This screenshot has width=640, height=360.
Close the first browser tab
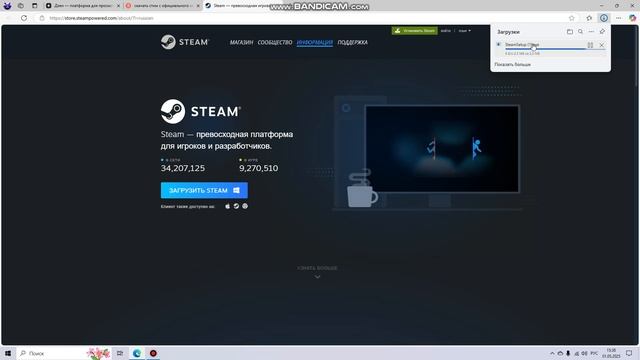[118, 6]
